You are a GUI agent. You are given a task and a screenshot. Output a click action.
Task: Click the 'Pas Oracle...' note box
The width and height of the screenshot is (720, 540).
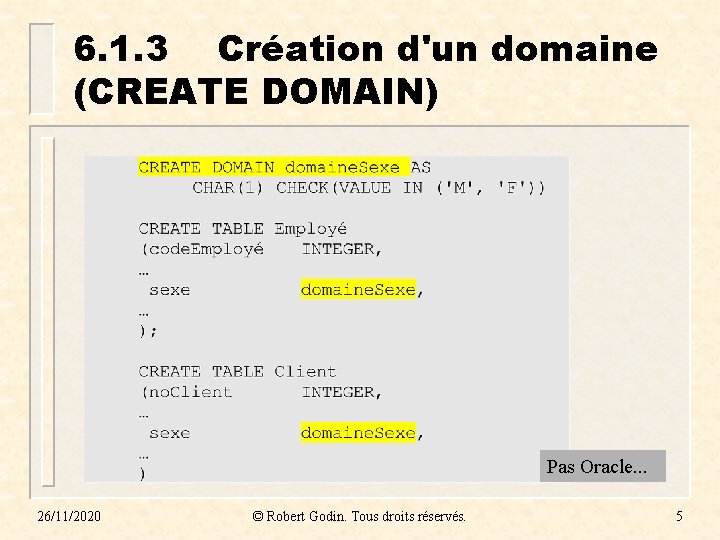(x=602, y=466)
